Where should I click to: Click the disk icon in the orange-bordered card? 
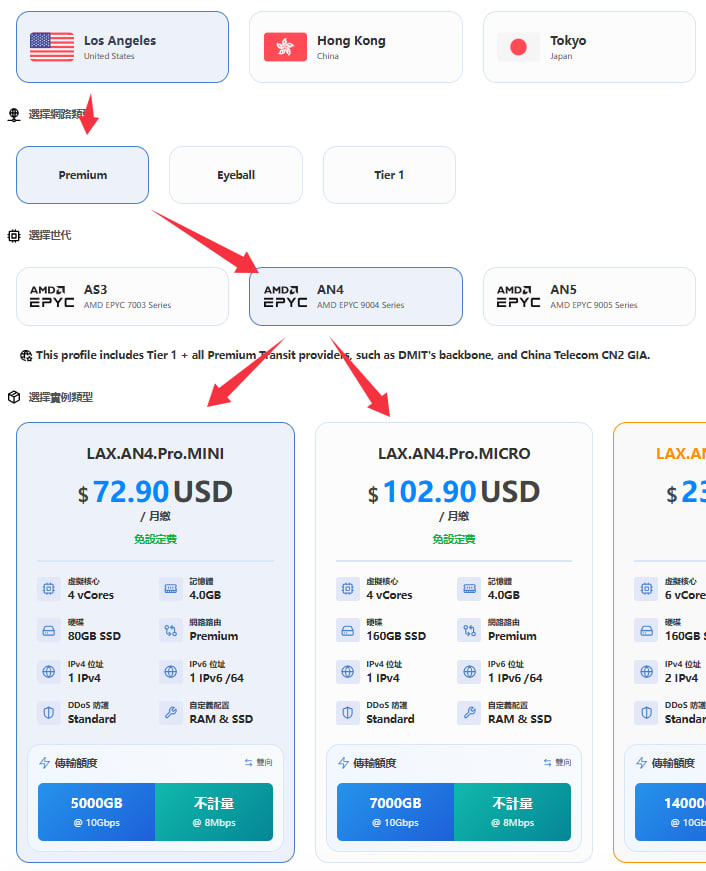647,630
